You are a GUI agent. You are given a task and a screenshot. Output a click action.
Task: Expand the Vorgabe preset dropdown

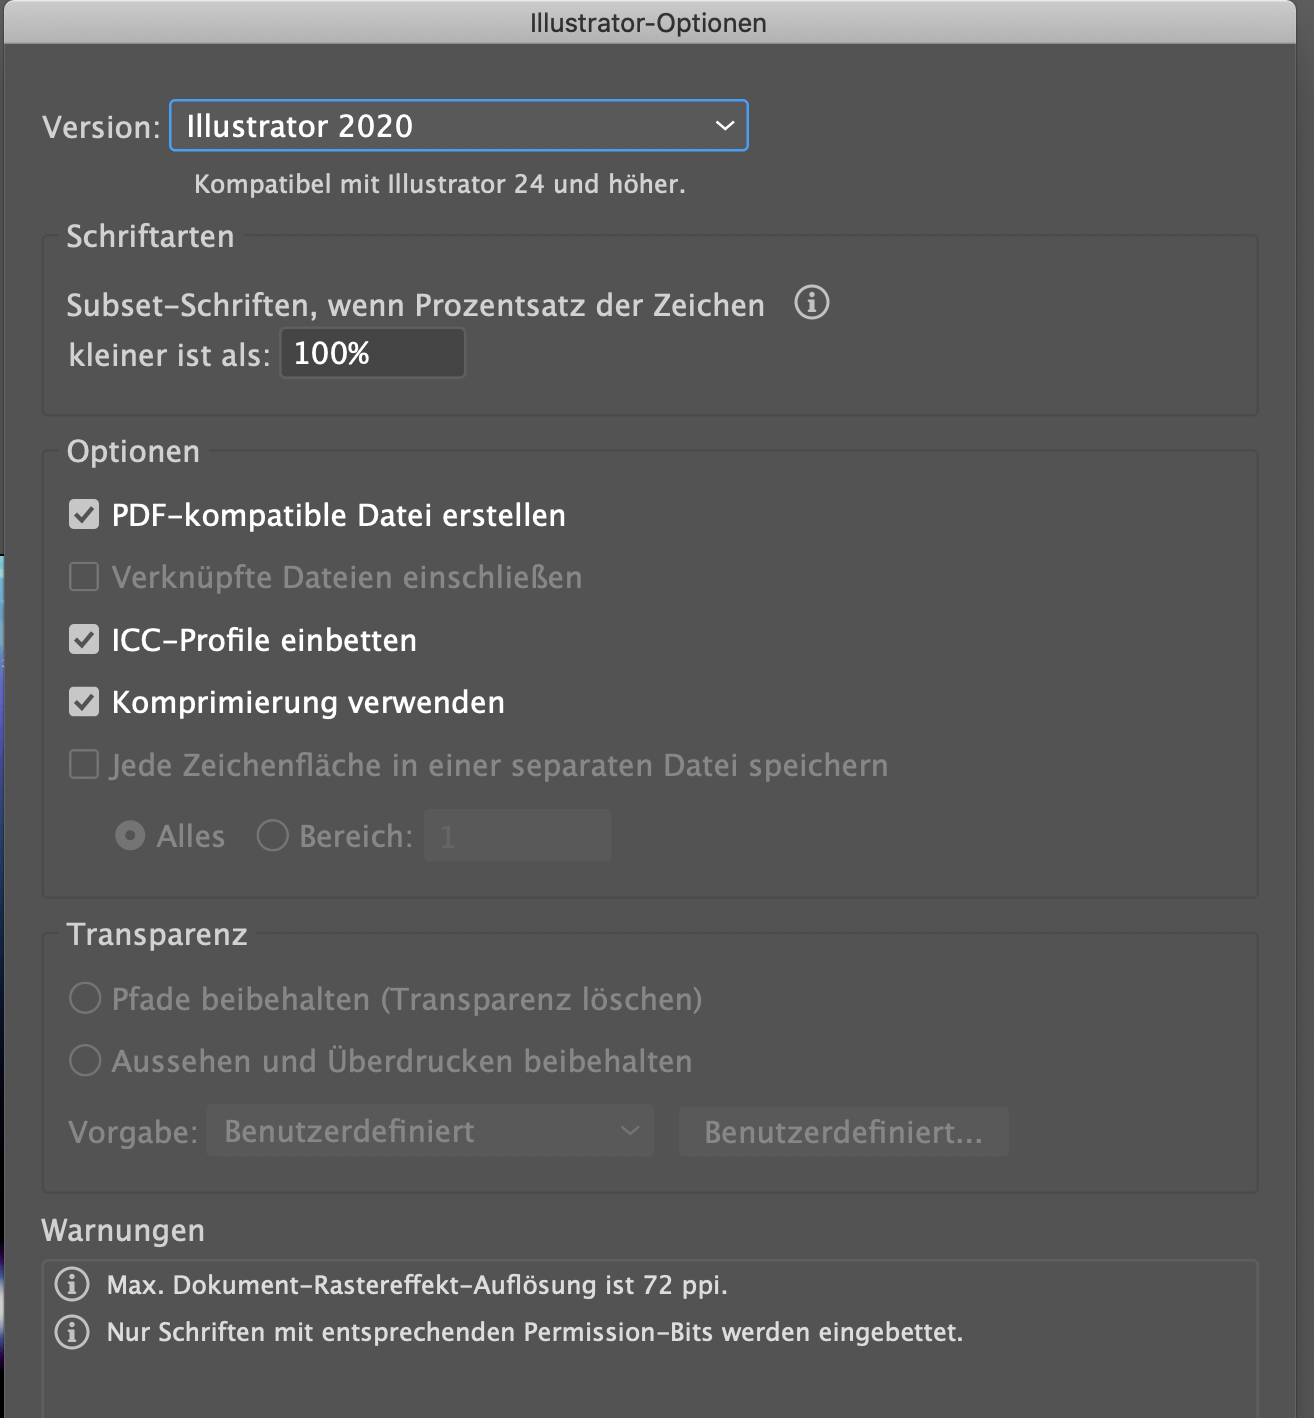(428, 1130)
